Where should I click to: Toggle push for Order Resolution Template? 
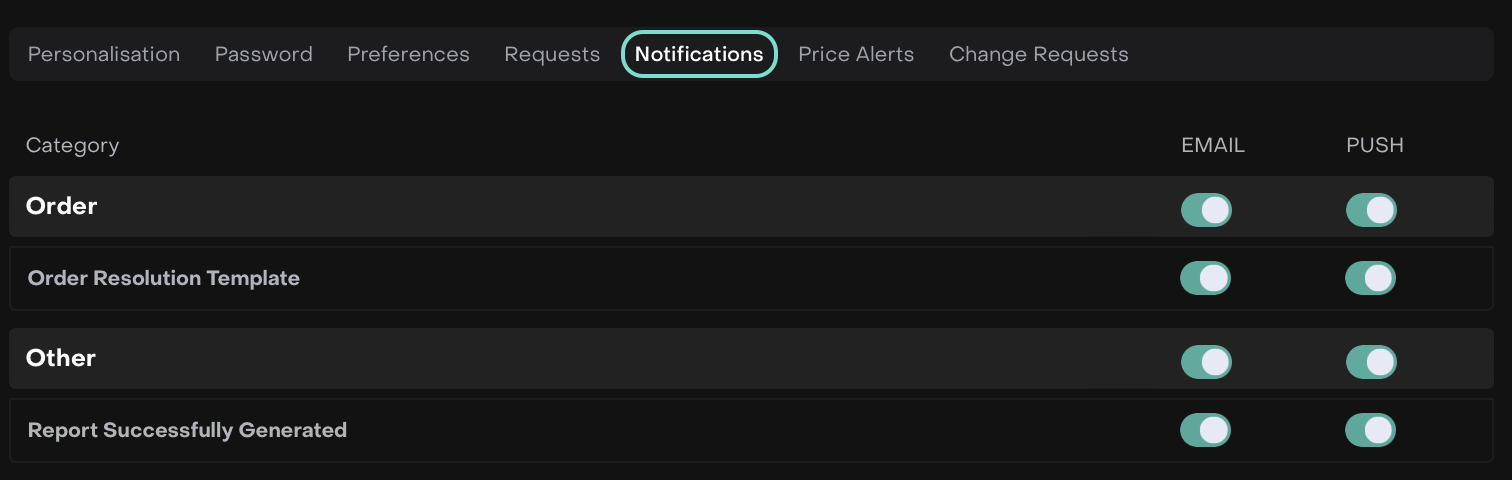(x=1371, y=278)
